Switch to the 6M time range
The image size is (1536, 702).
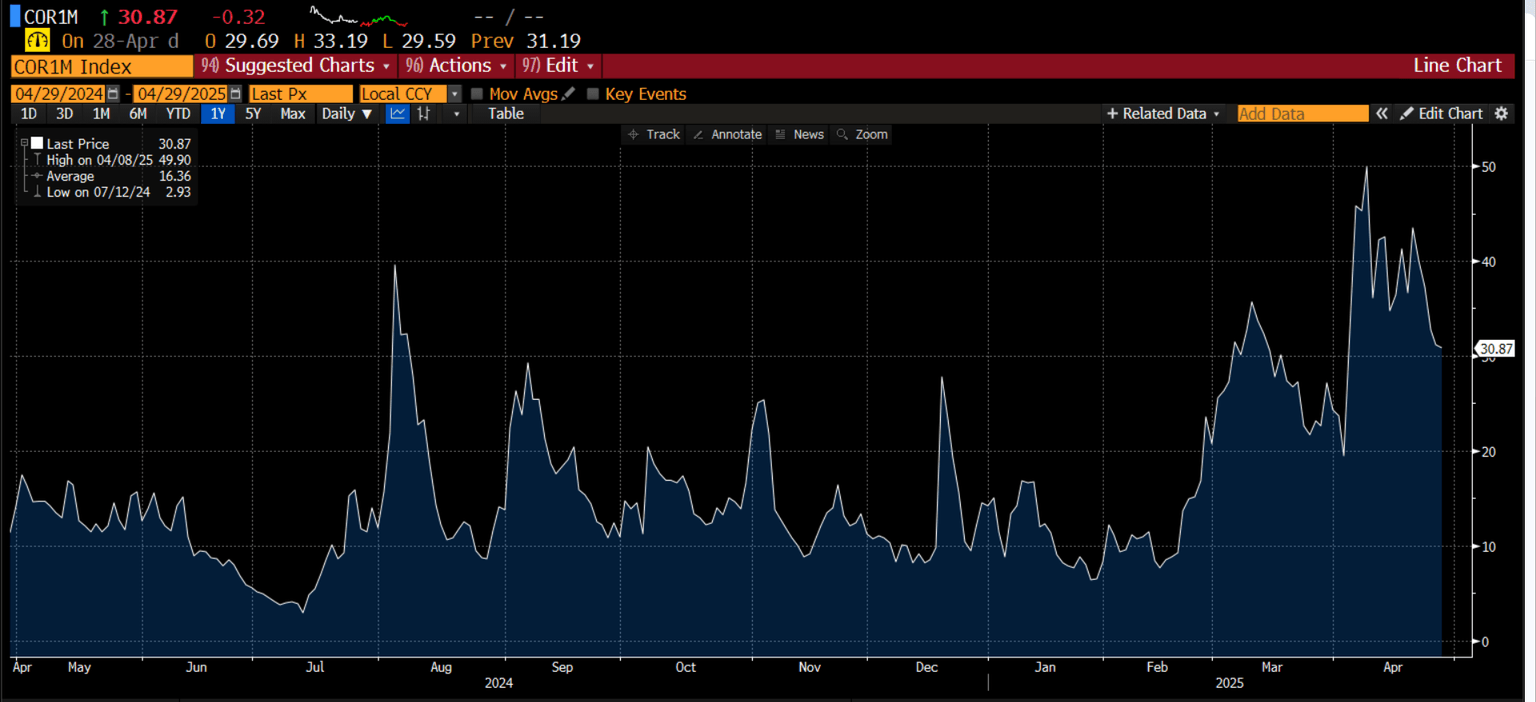tap(138, 114)
